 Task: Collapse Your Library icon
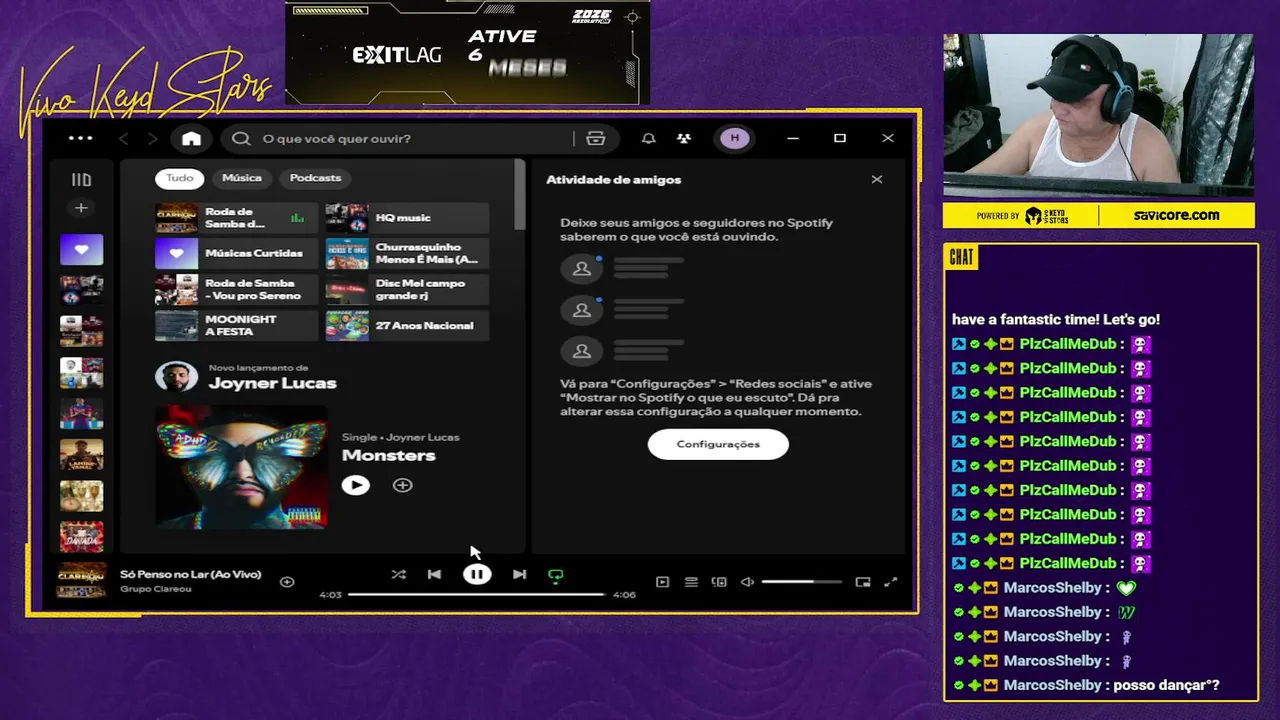81,180
